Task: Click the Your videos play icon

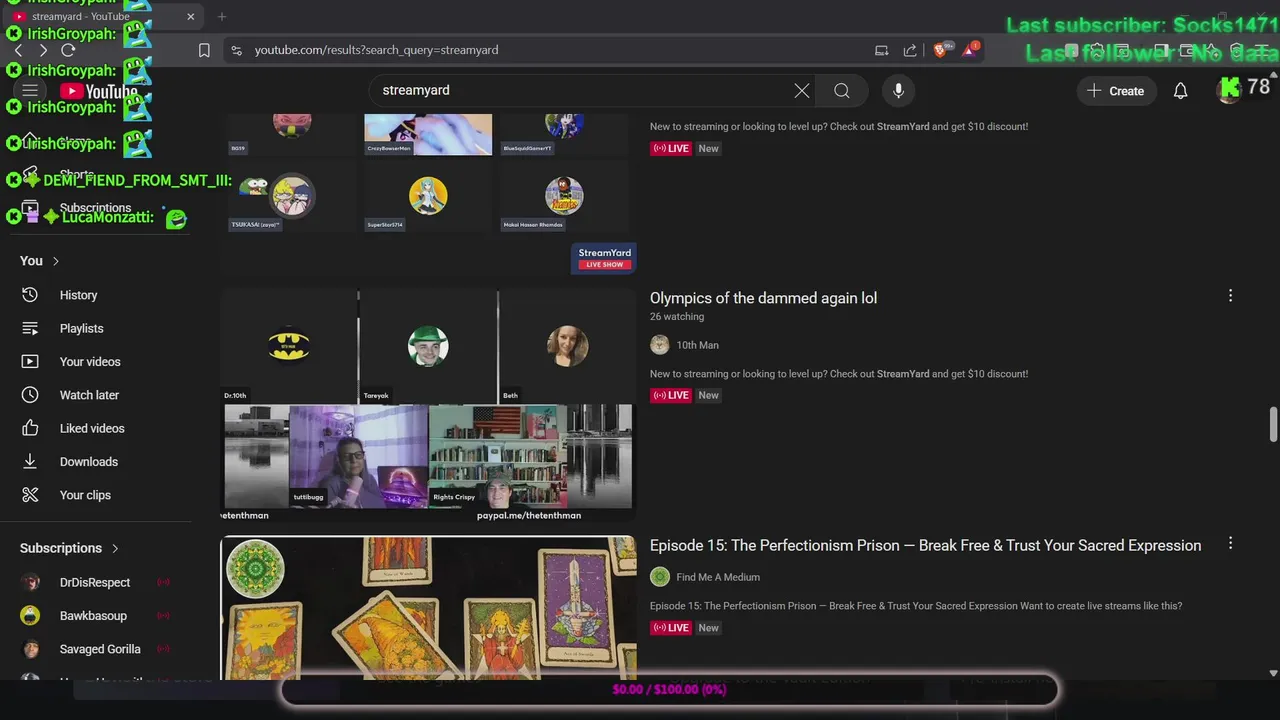Action: pyautogui.click(x=30, y=362)
